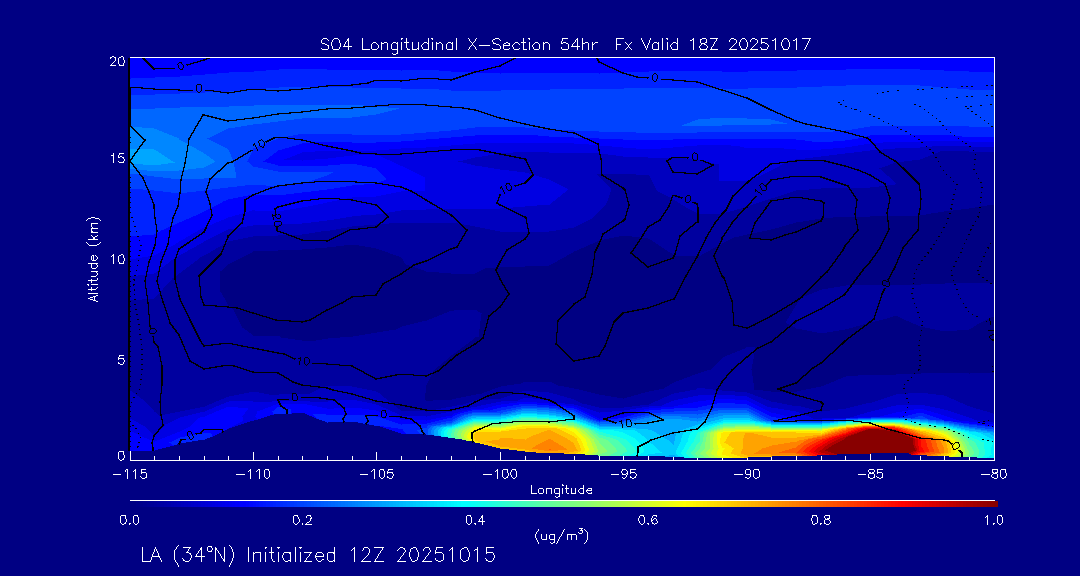Click the LA (34°N) Initialized 12Z footer text
Viewport: 1080px width, 576px height.
[318, 554]
